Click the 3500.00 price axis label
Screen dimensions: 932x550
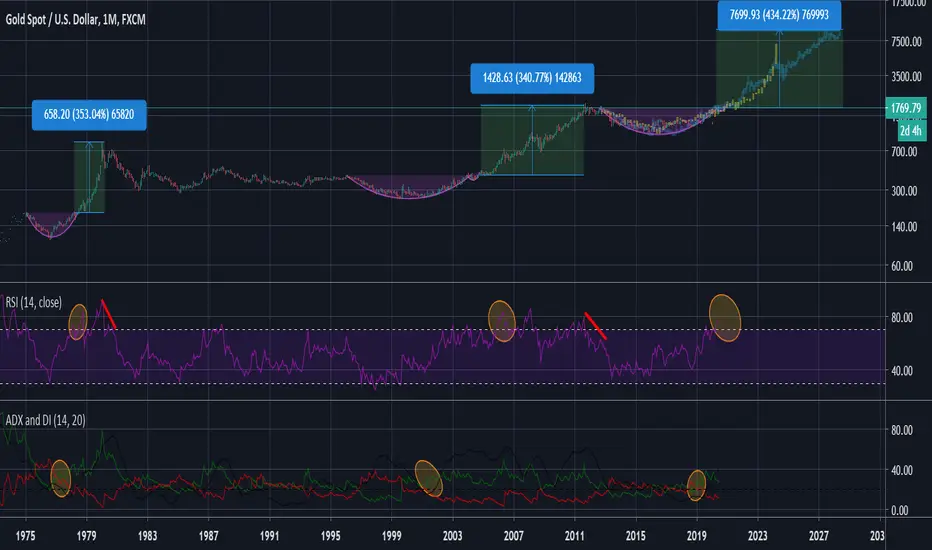(906, 77)
